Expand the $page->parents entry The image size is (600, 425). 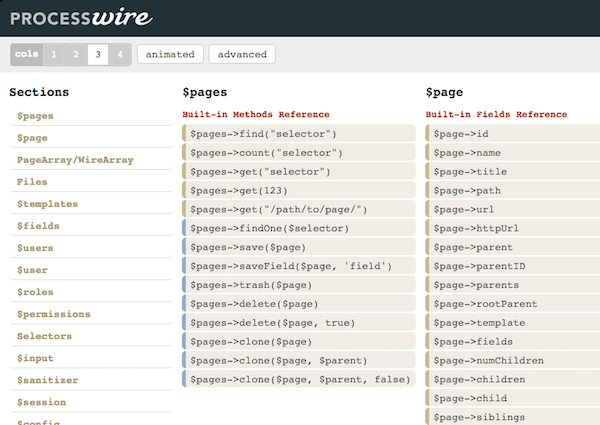click(513, 285)
